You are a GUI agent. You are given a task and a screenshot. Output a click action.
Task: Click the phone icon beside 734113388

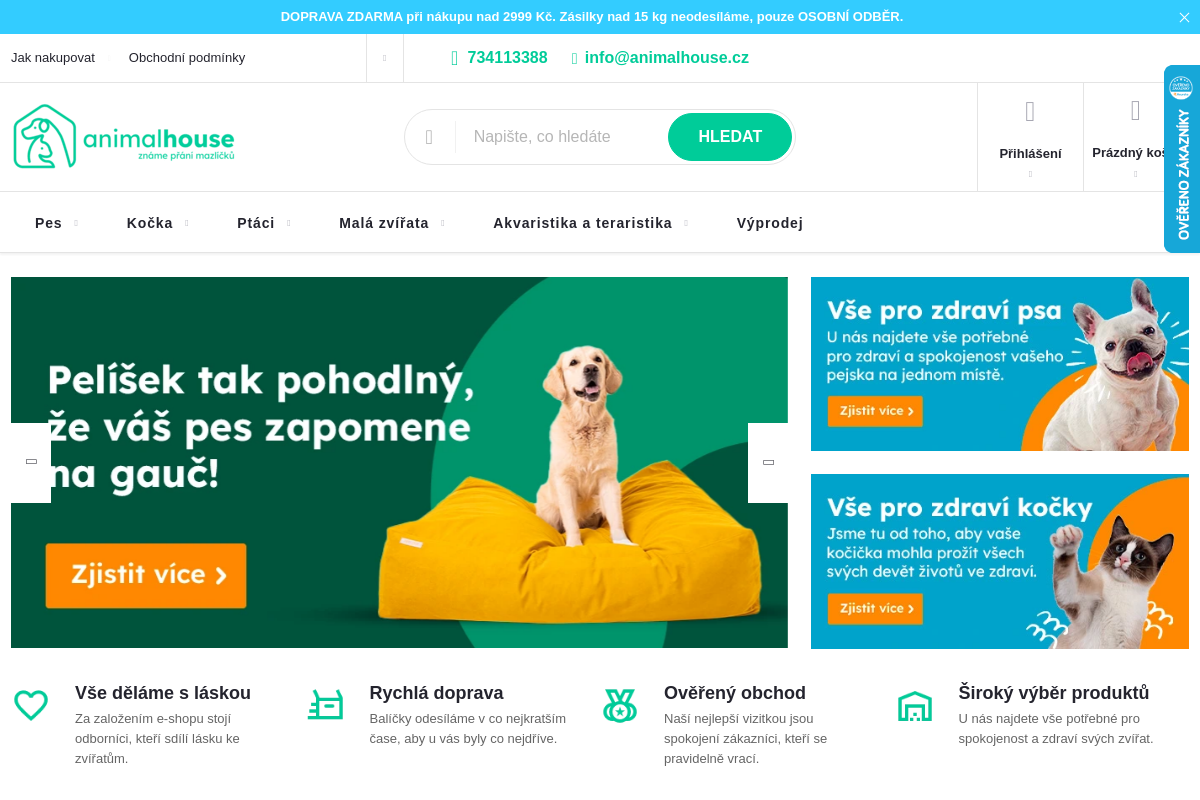(455, 58)
